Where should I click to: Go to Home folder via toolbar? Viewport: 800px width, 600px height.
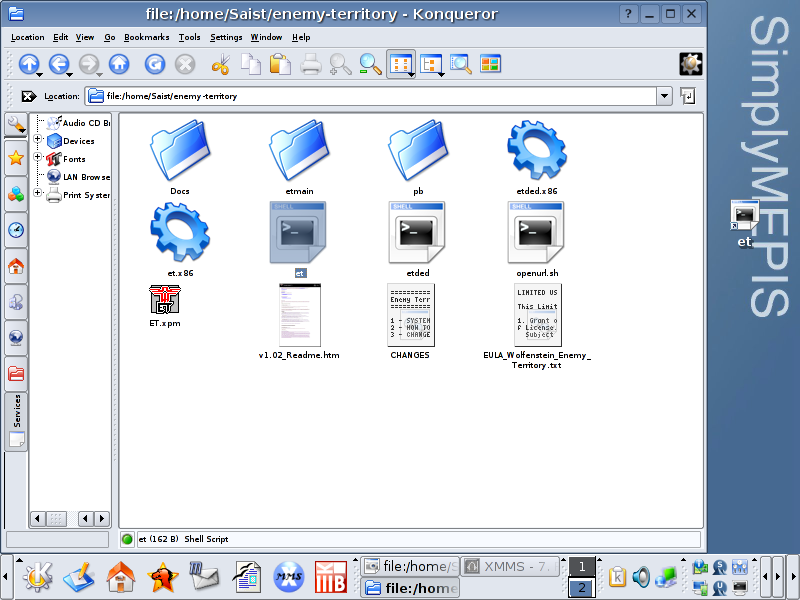click(x=119, y=64)
